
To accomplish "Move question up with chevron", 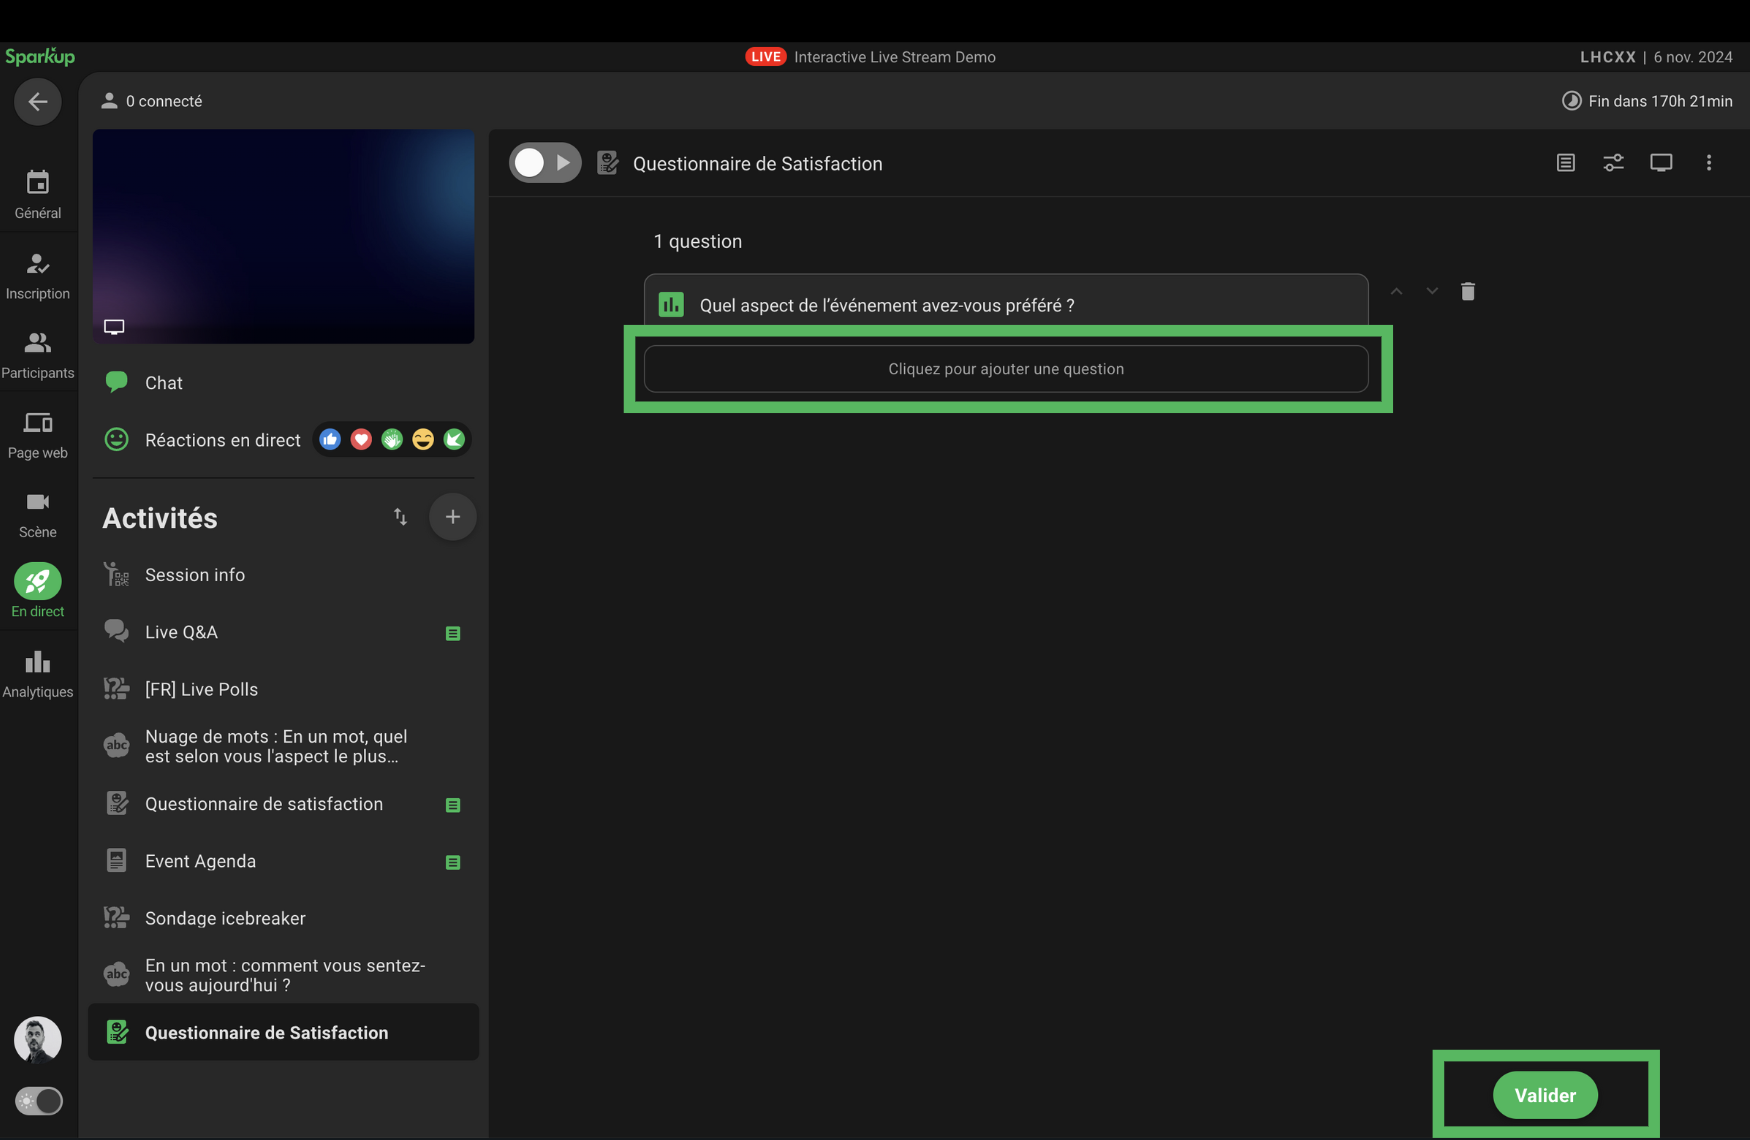I will [1396, 292].
